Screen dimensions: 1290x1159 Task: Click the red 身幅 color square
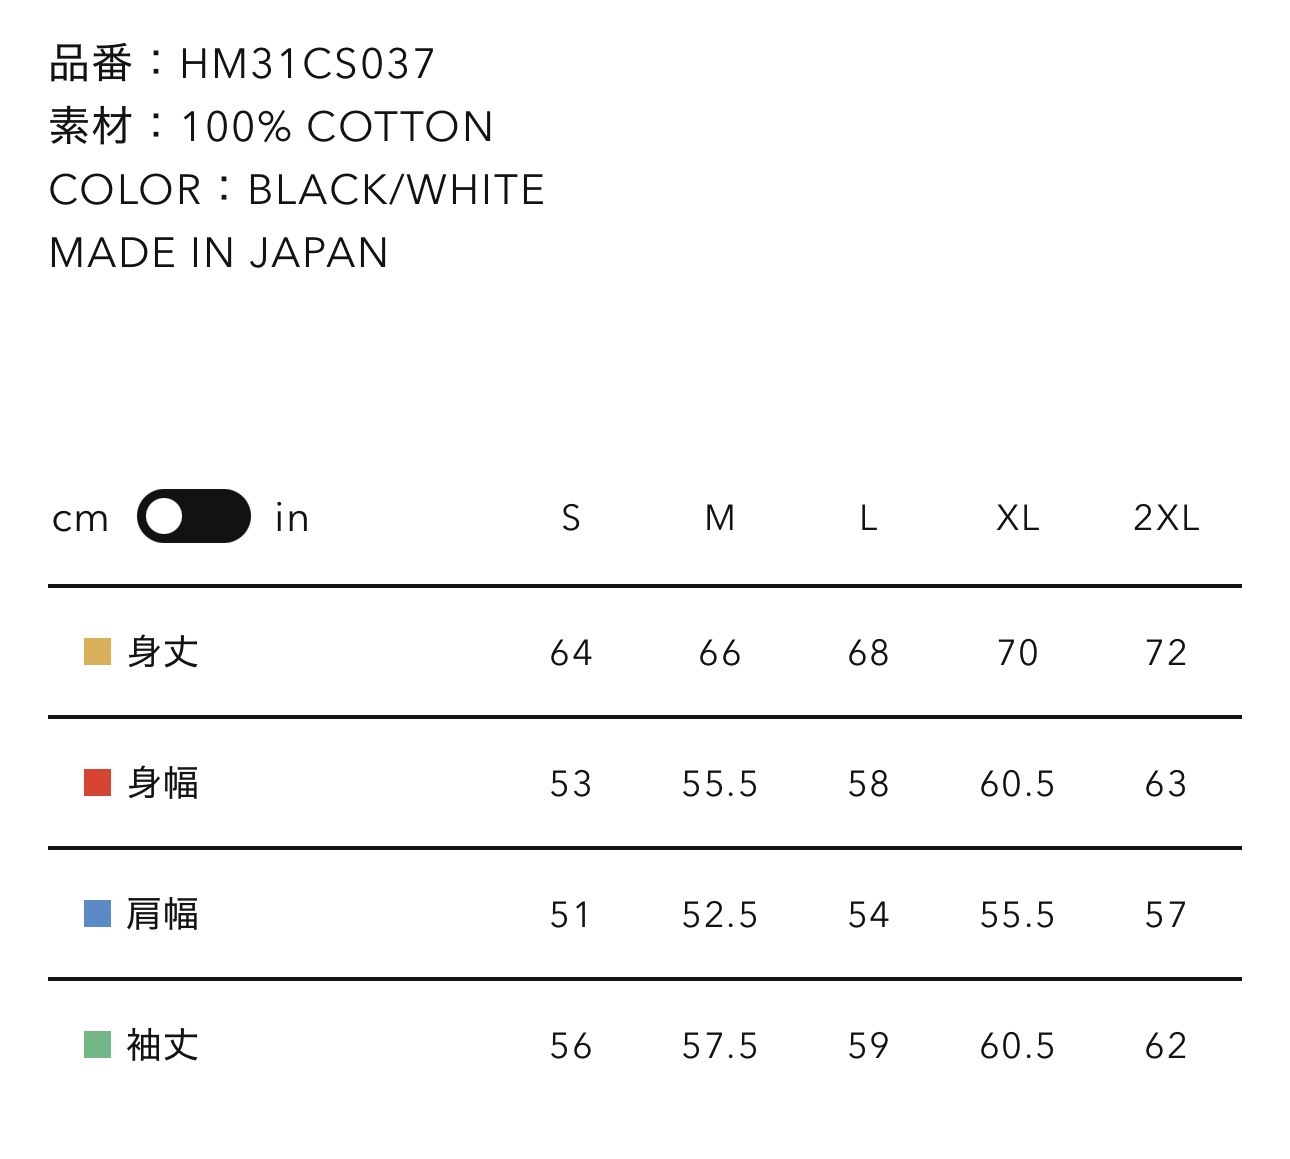point(97,783)
